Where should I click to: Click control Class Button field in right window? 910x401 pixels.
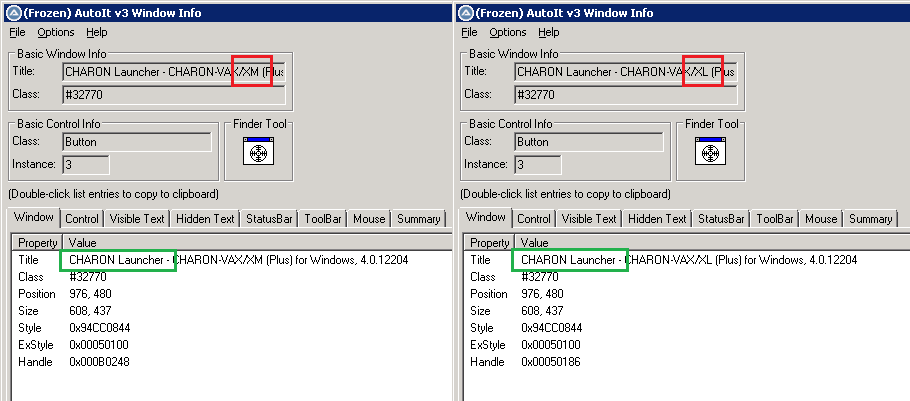[x=589, y=142]
